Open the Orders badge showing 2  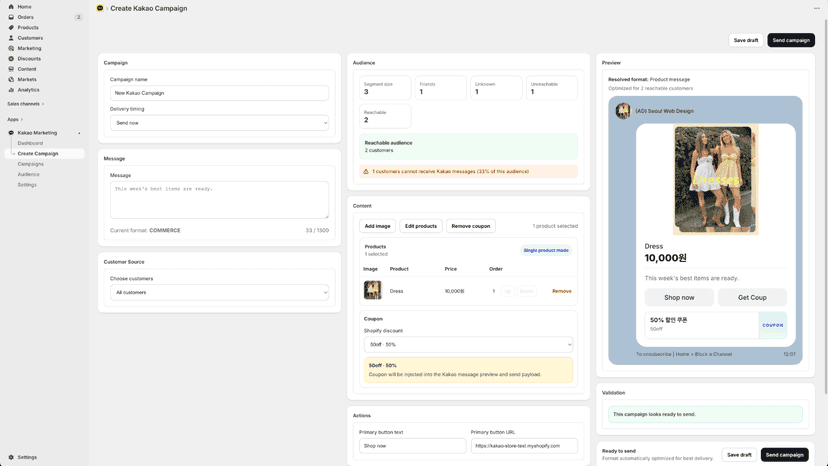tap(78, 17)
